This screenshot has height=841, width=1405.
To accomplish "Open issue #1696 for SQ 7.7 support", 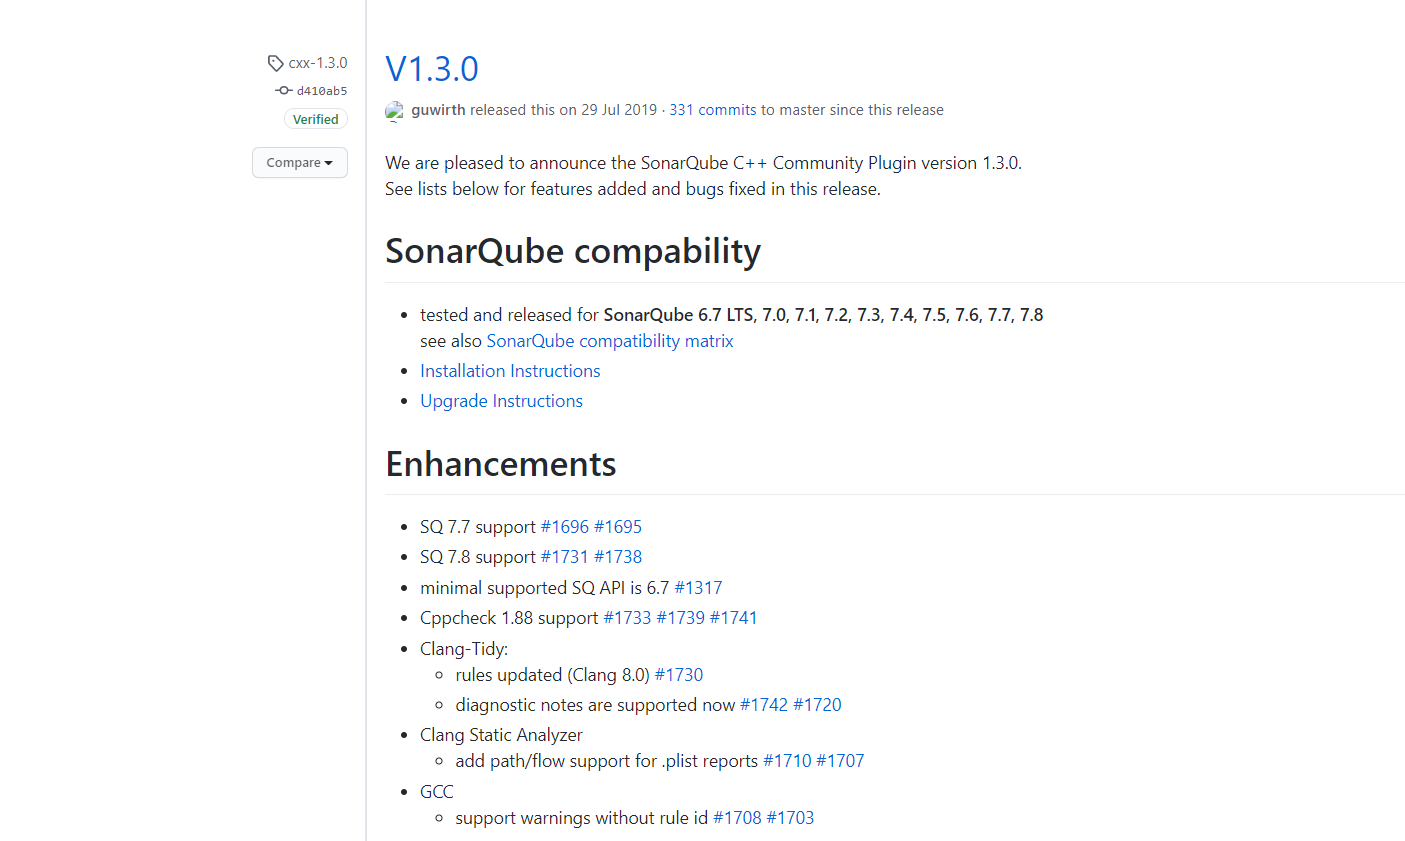I will click(562, 526).
